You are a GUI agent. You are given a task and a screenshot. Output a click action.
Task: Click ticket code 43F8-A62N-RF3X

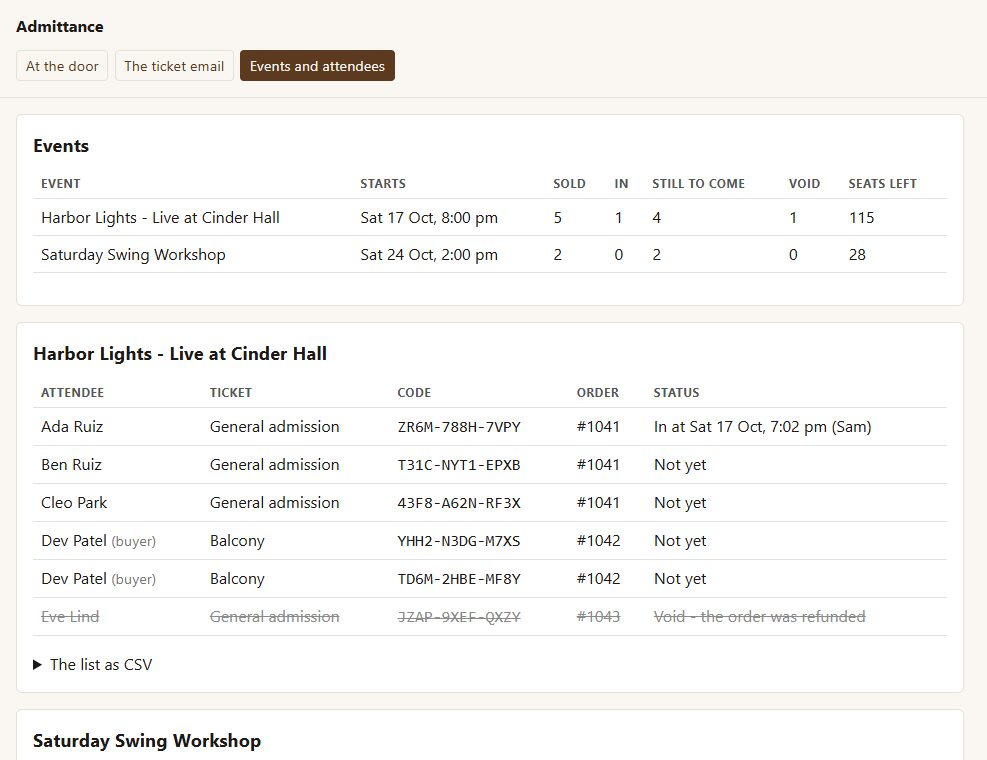click(x=459, y=502)
